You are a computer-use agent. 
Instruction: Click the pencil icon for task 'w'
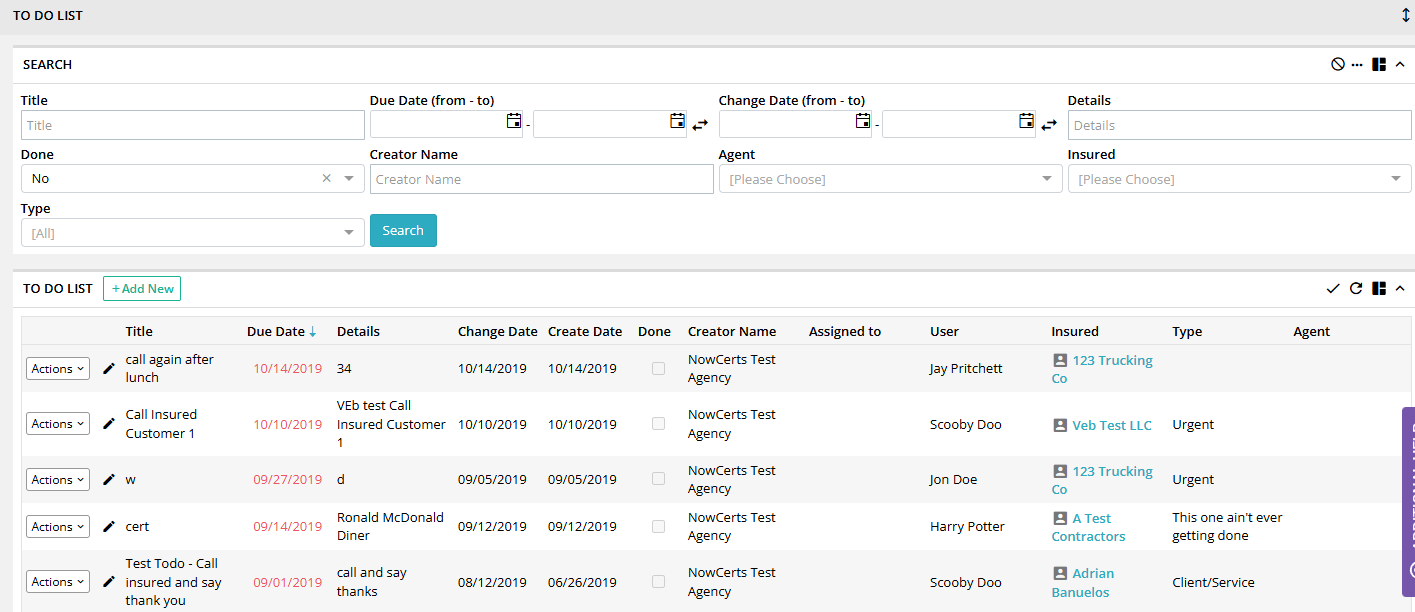click(x=109, y=479)
